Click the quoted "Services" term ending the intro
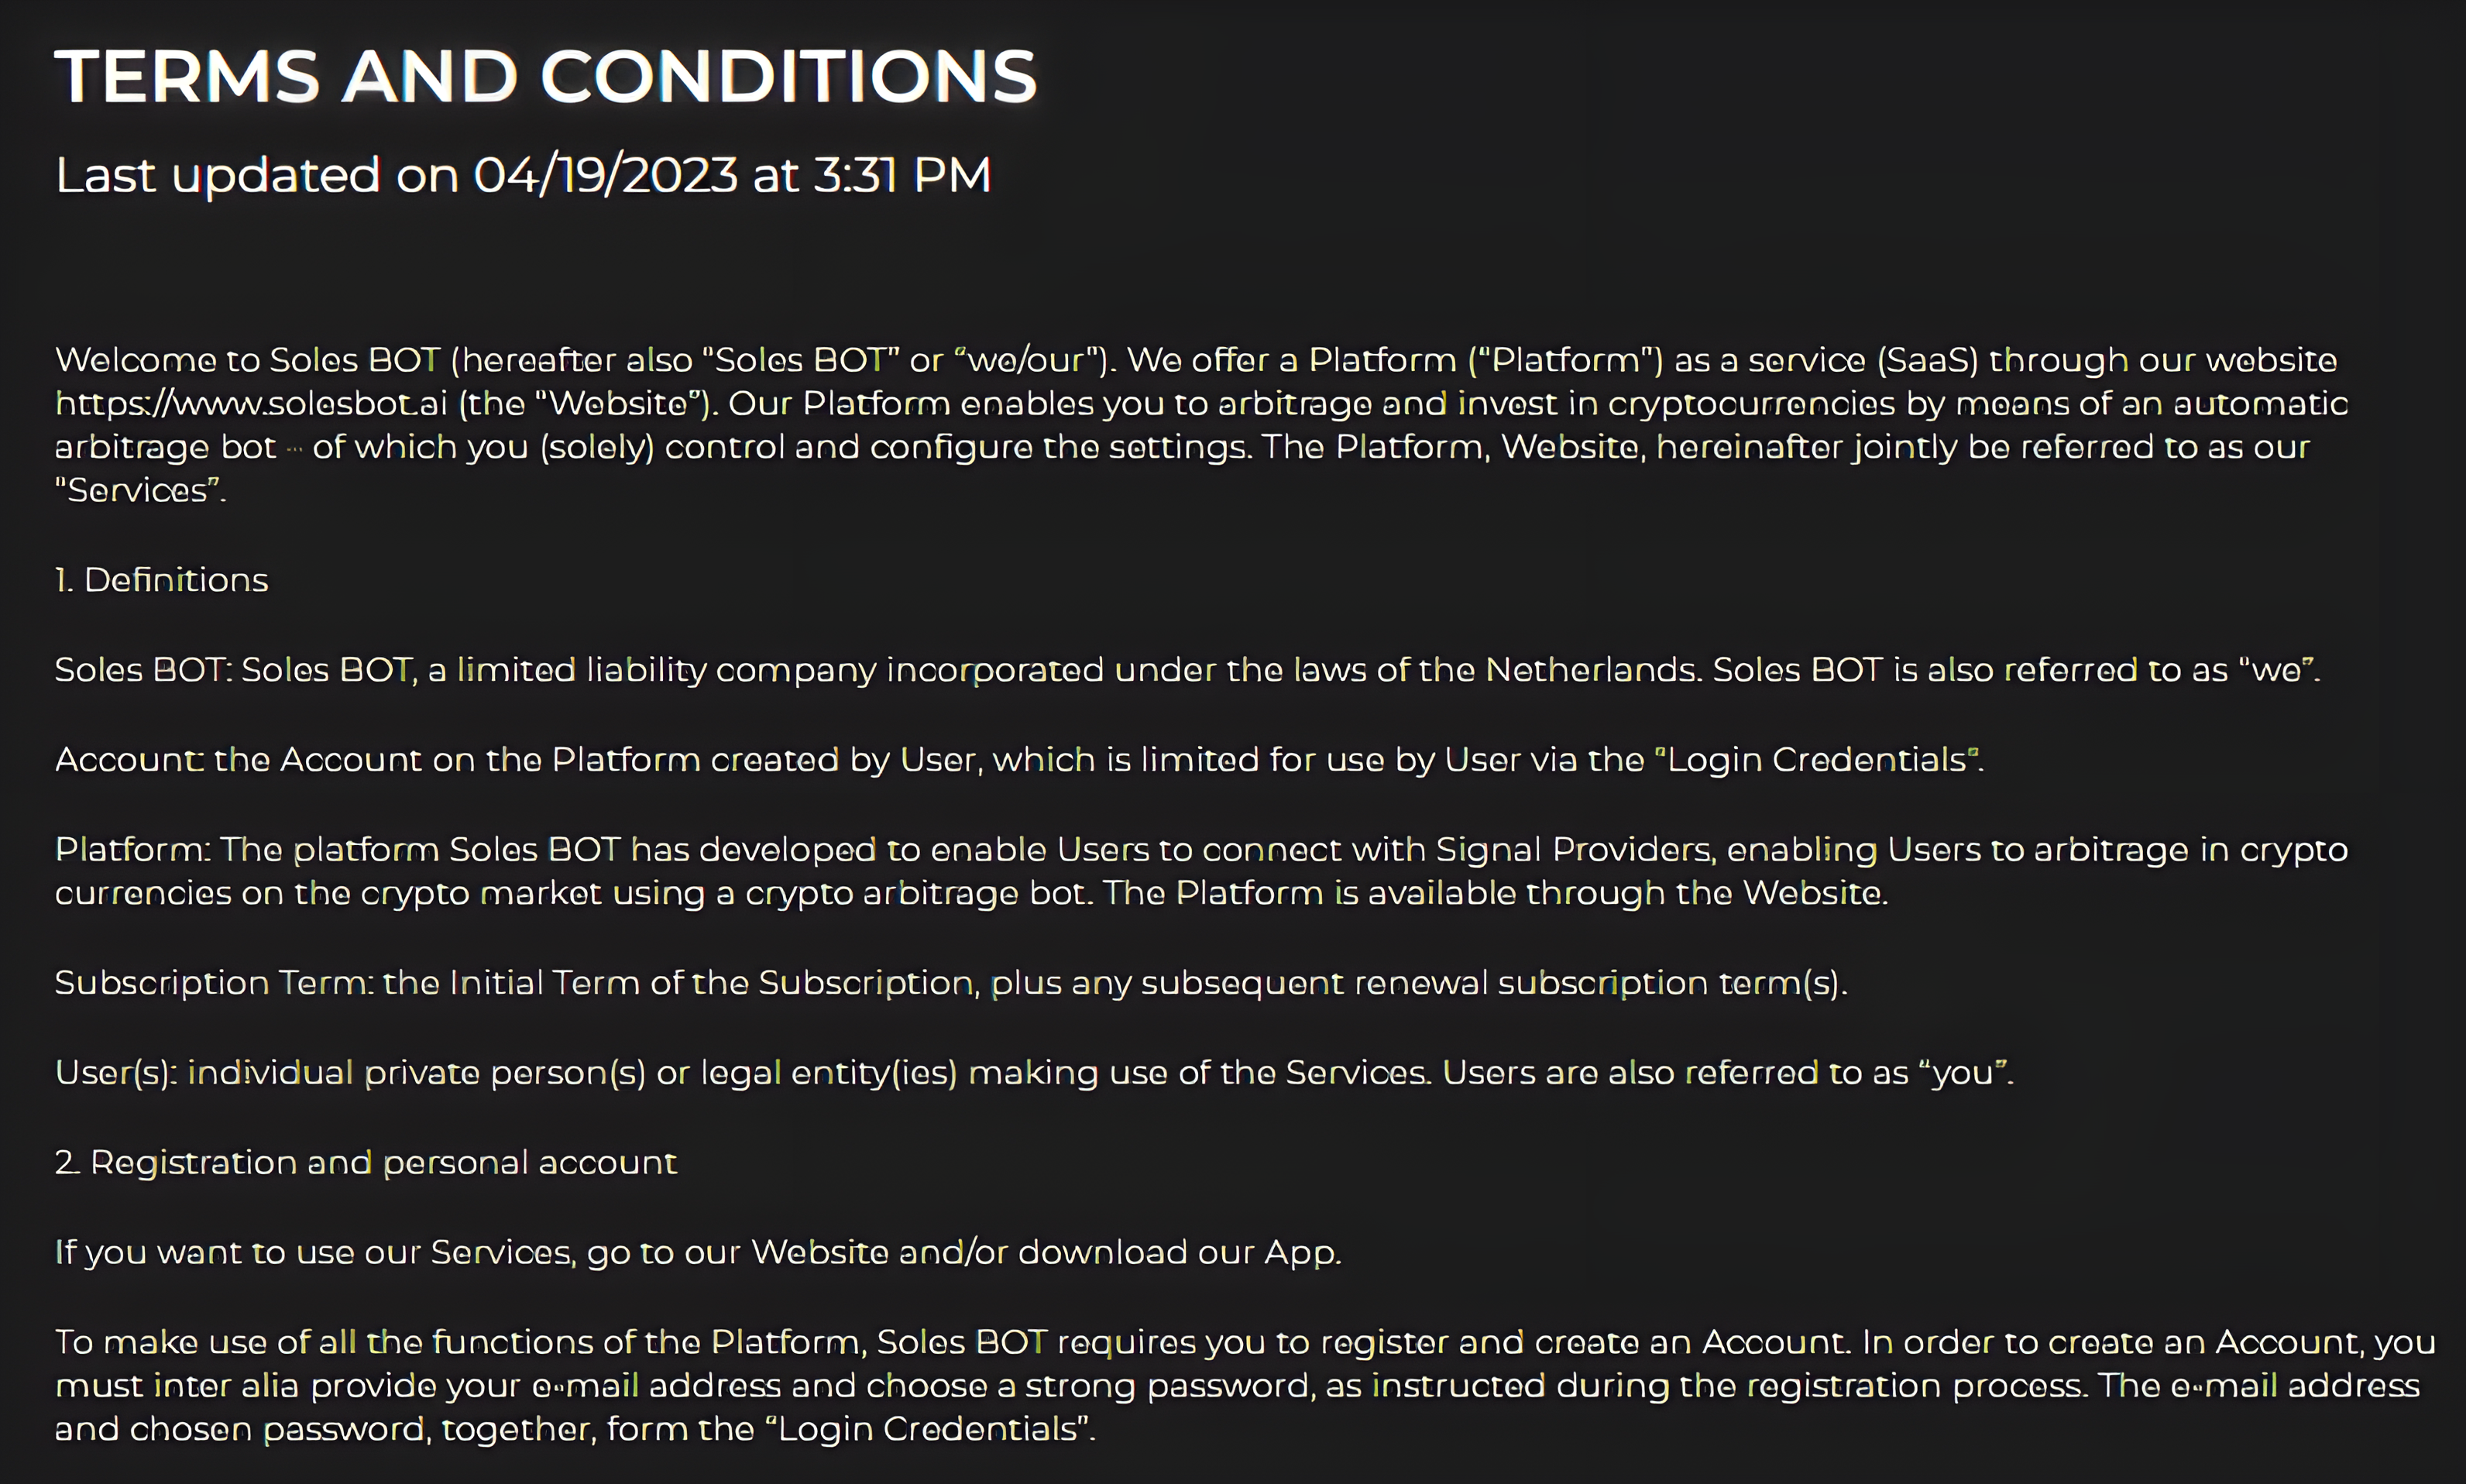The image size is (2466, 1484). tap(139, 491)
